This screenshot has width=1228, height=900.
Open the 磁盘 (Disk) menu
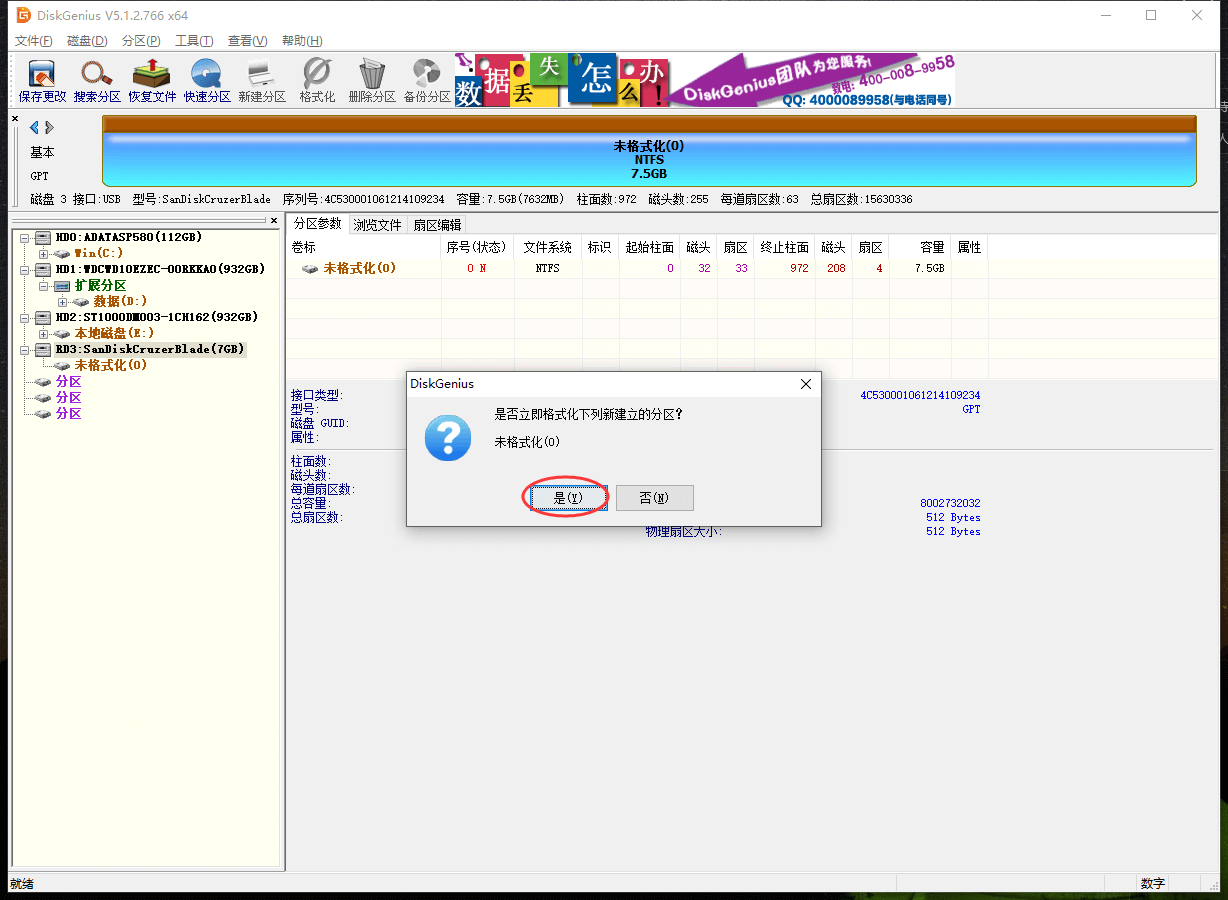pos(87,41)
